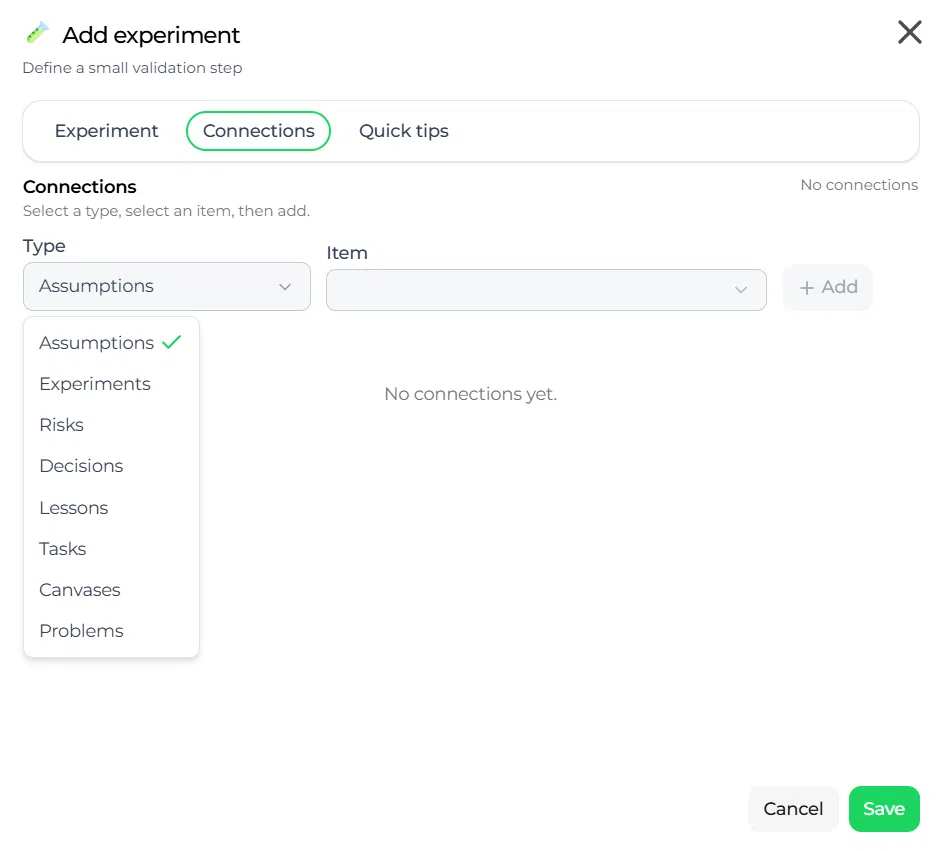Pick Risks from the type list
The image size is (945, 851).
pos(111,425)
